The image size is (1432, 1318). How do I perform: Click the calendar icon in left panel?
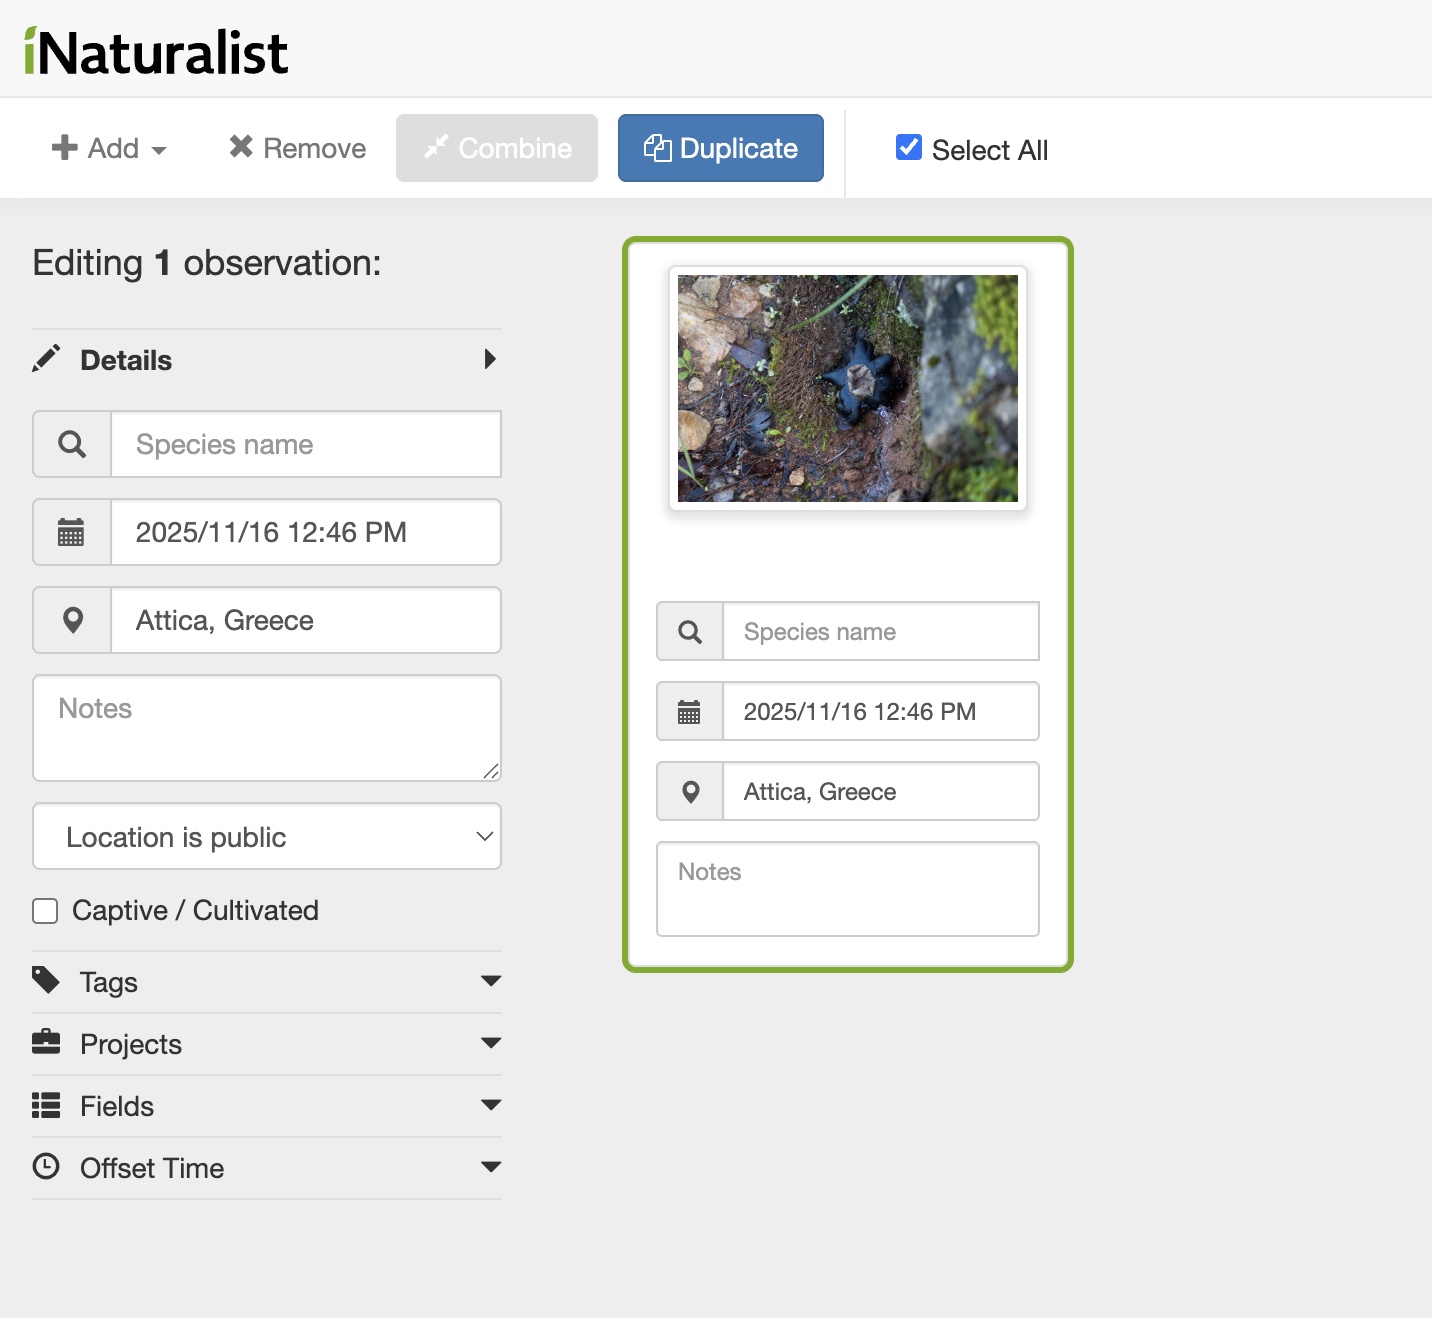point(71,532)
